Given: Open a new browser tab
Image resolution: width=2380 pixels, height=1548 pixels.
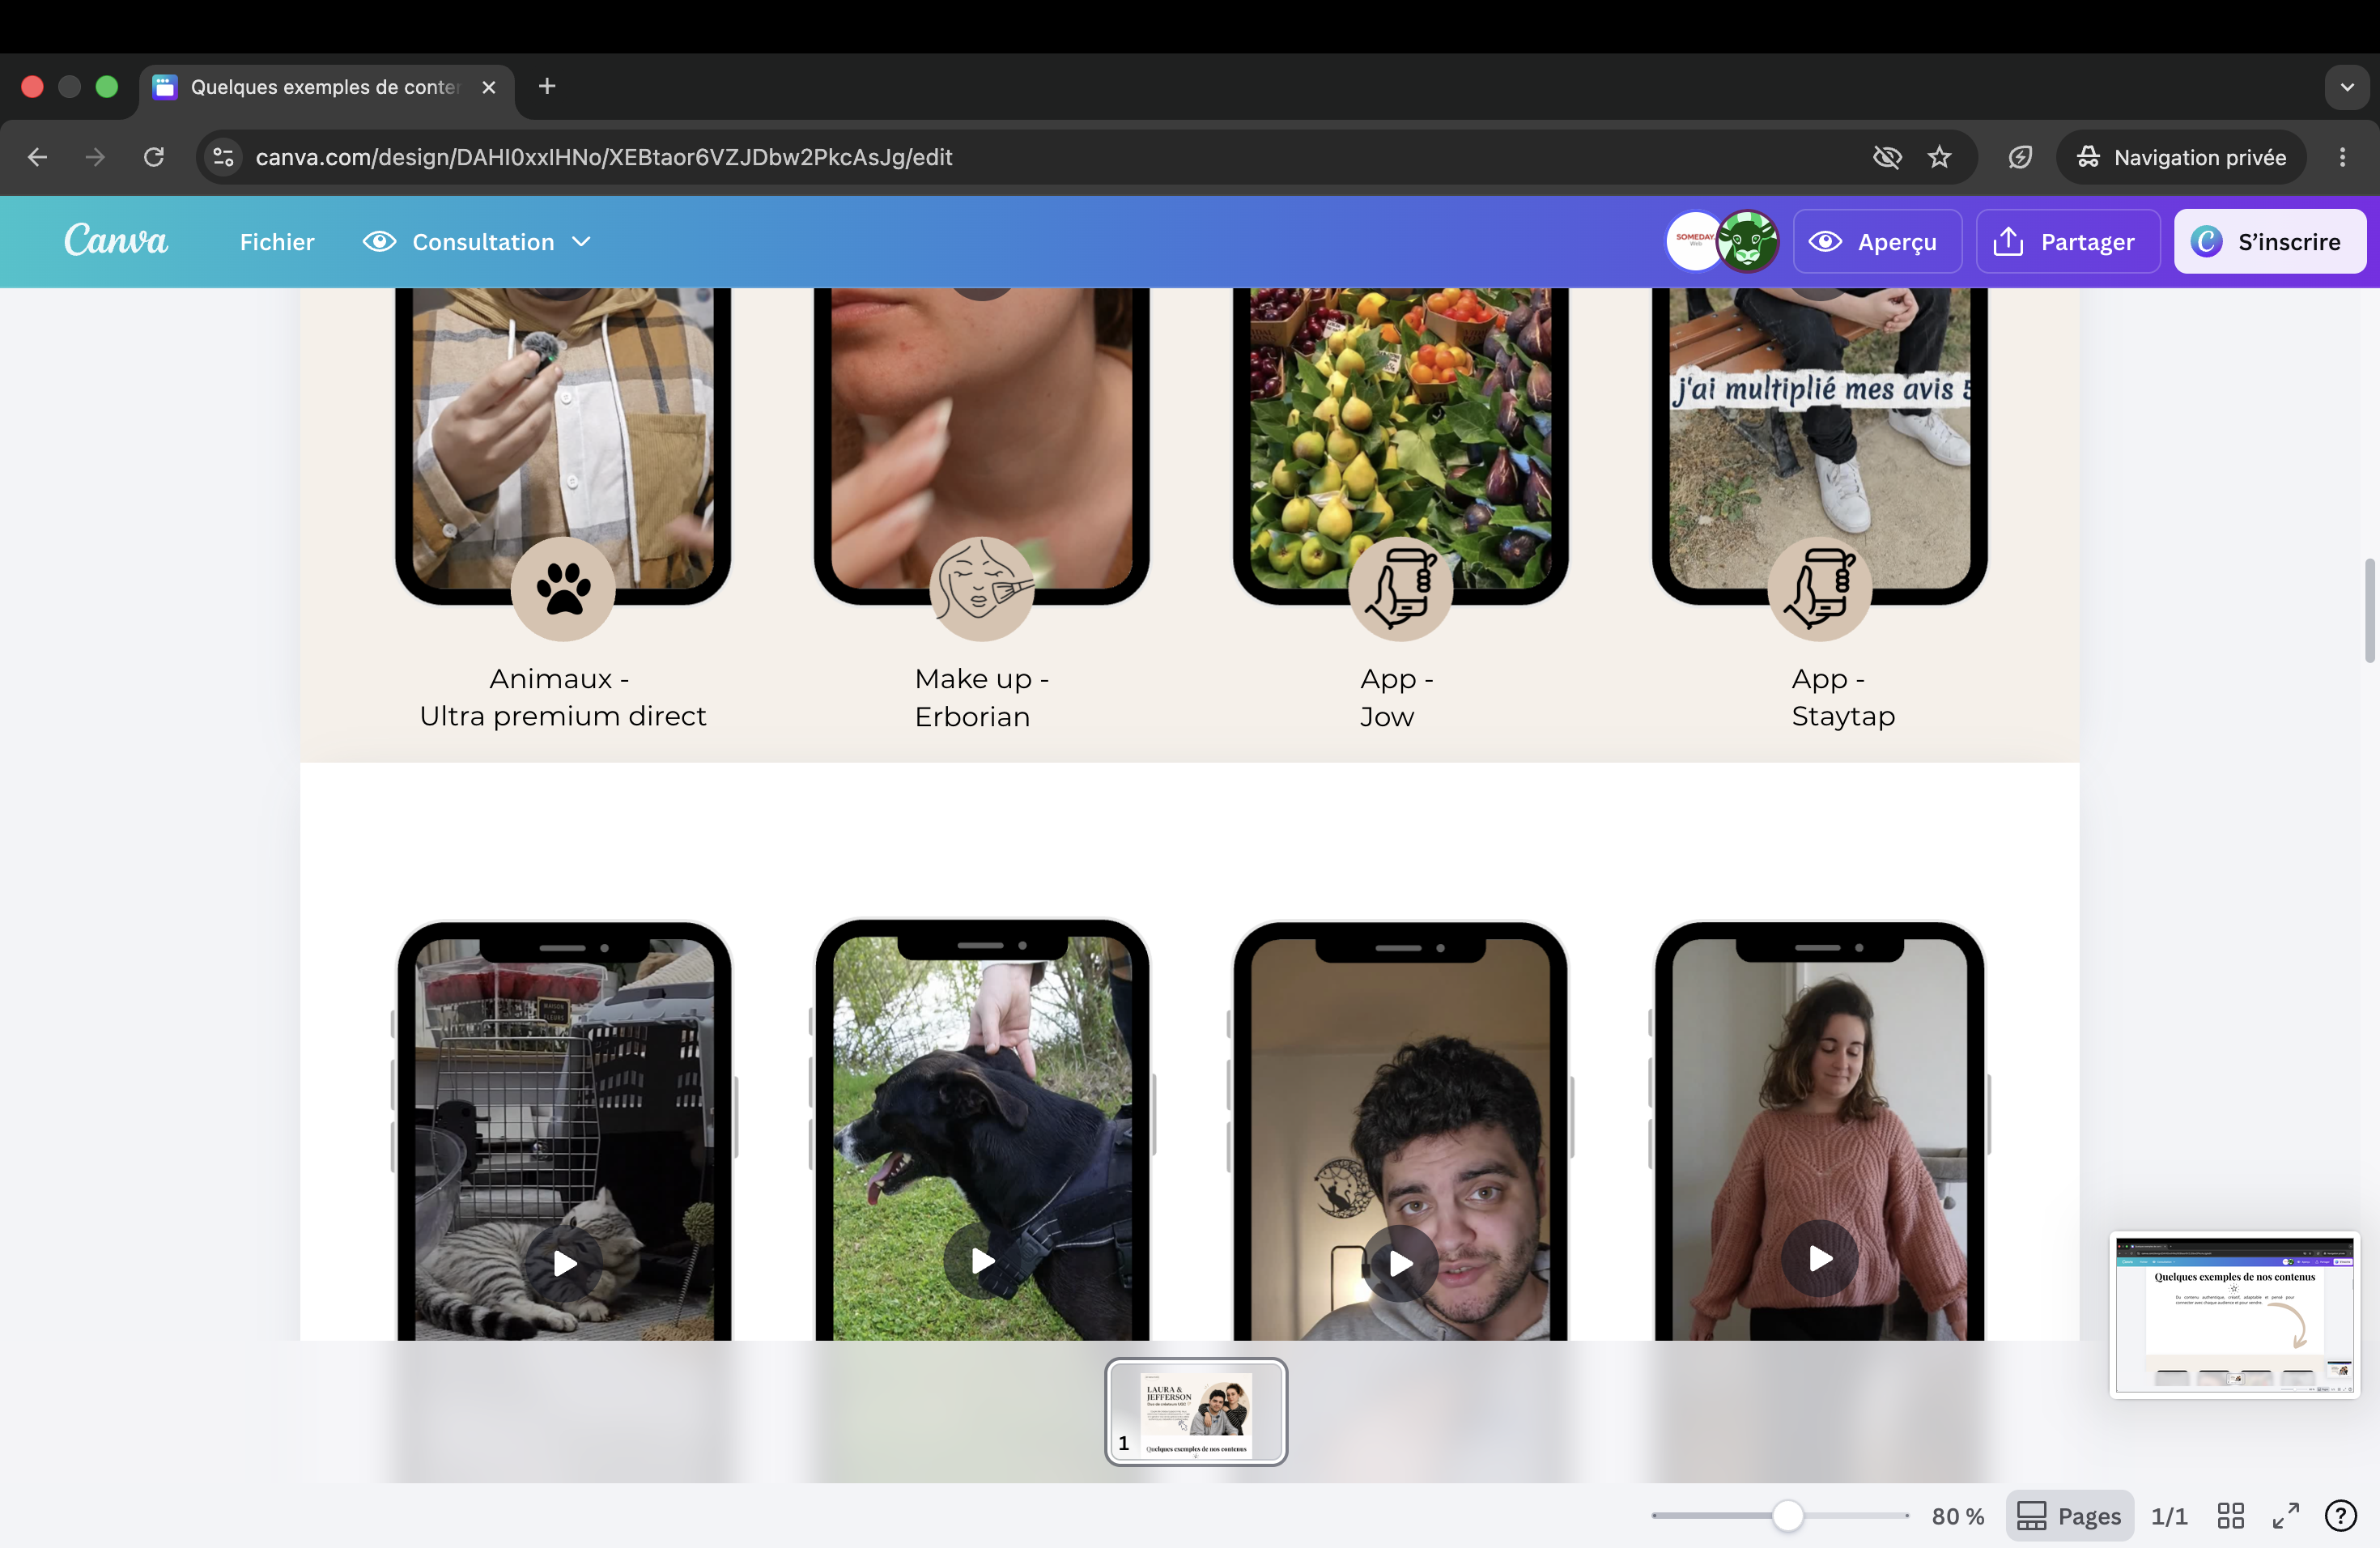Looking at the screenshot, I should click(x=547, y=86).
